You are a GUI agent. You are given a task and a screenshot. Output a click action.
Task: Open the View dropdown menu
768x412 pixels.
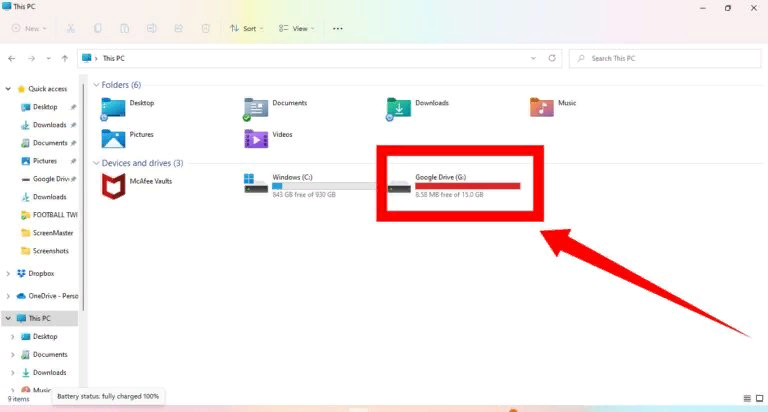297,28
